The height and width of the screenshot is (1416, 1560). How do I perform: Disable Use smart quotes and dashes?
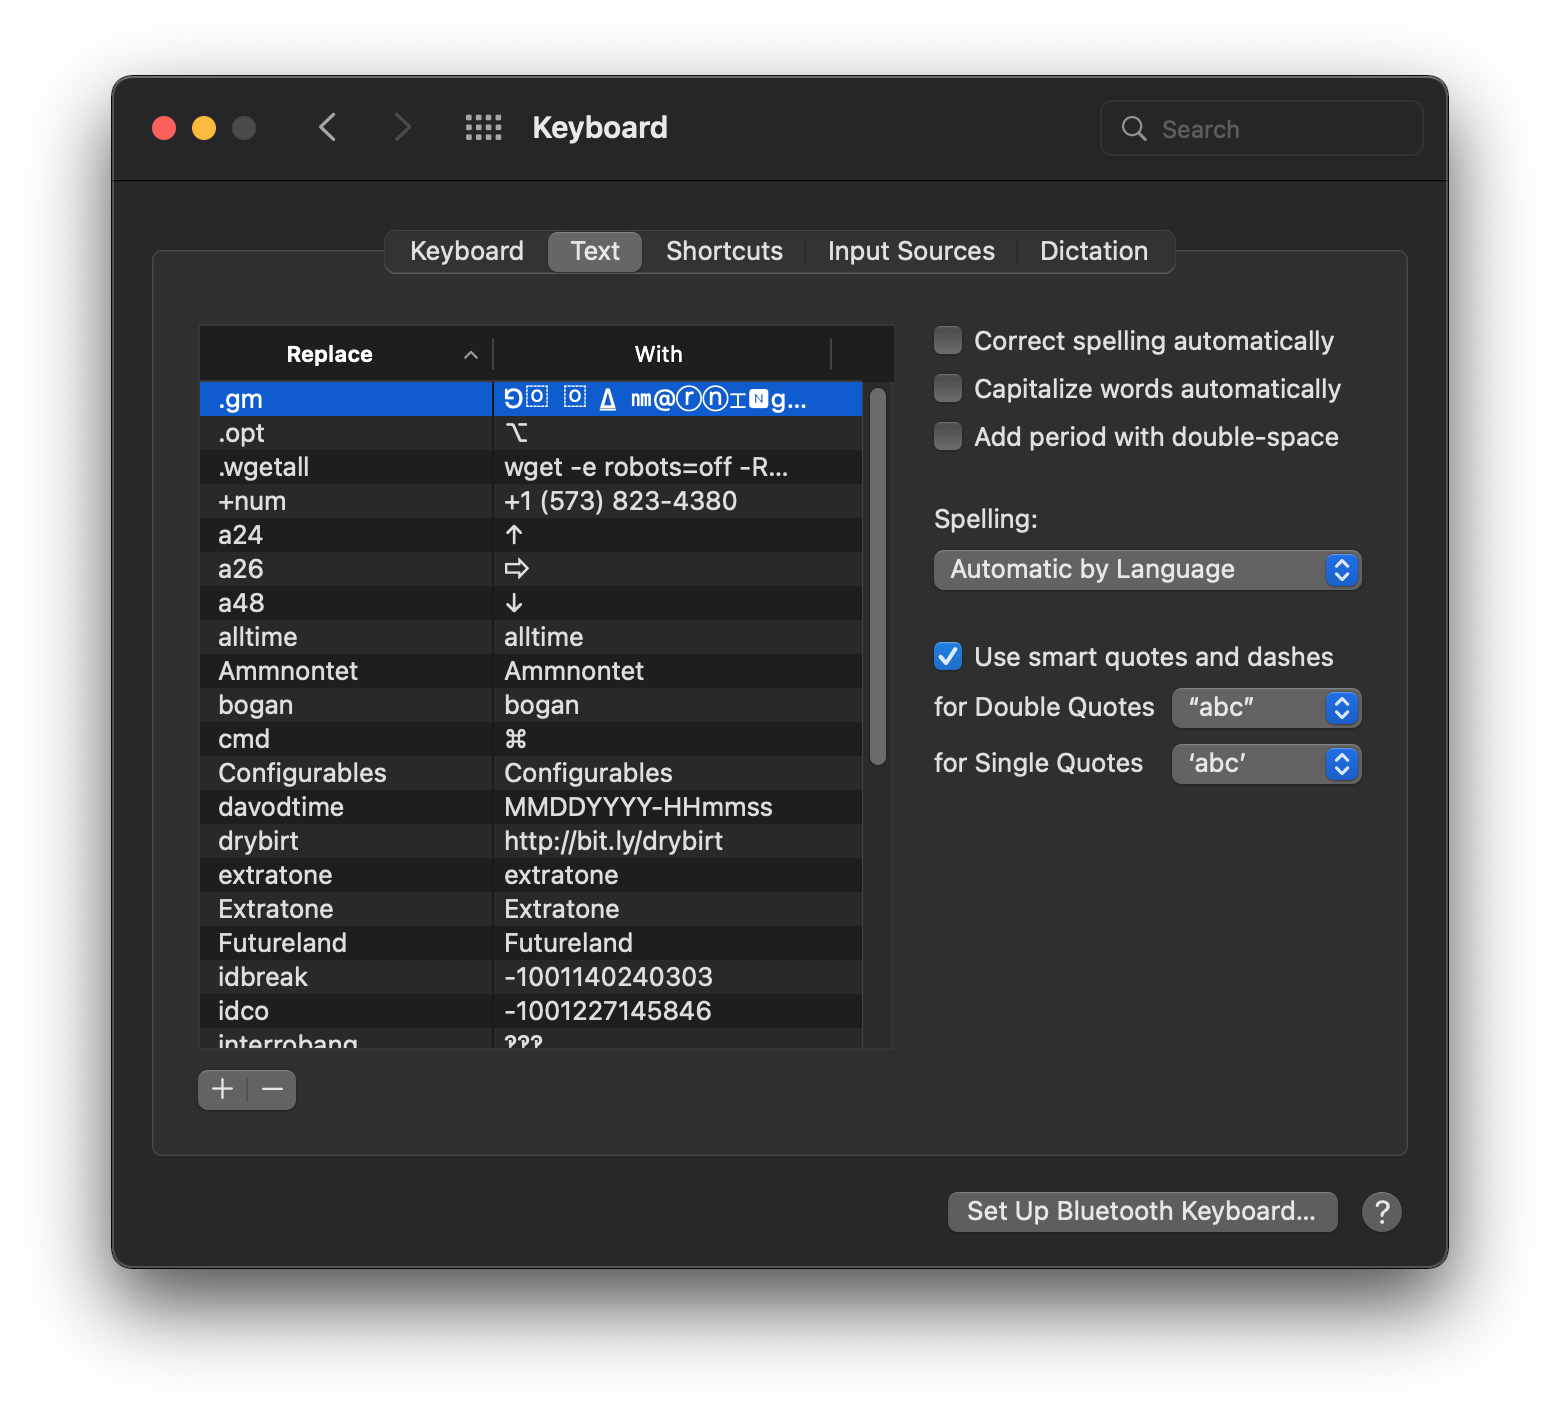(x=948, y=657)
